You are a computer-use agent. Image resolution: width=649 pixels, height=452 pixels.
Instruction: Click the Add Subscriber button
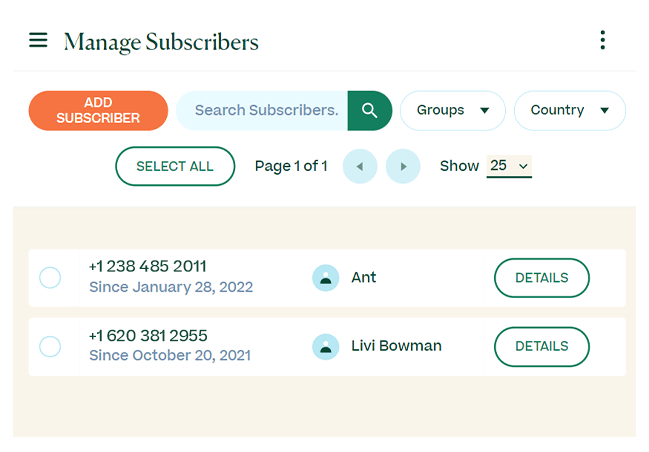click(98, 111)
